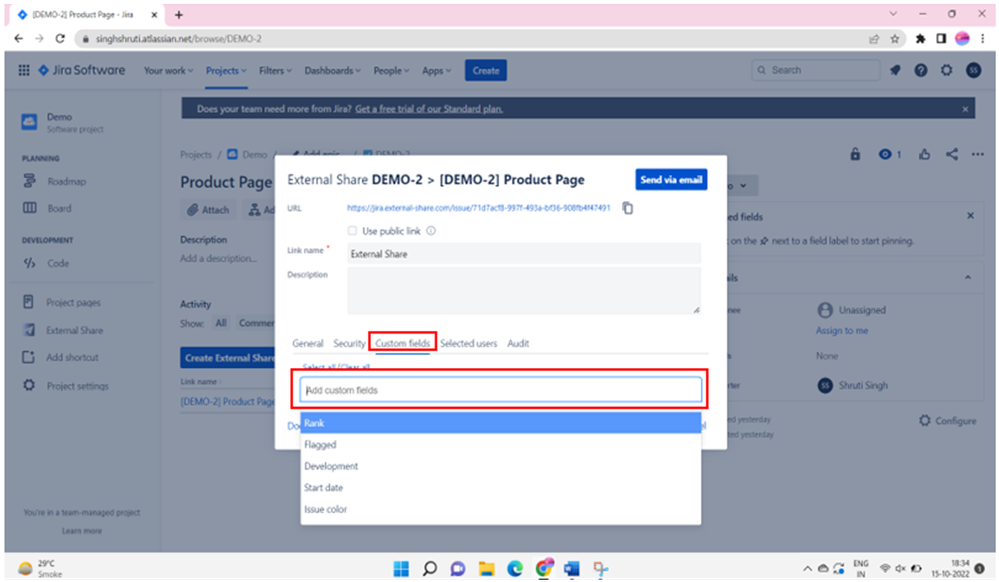
Task: Enable the Use public link checkbox
Action: tap(352, 231)
